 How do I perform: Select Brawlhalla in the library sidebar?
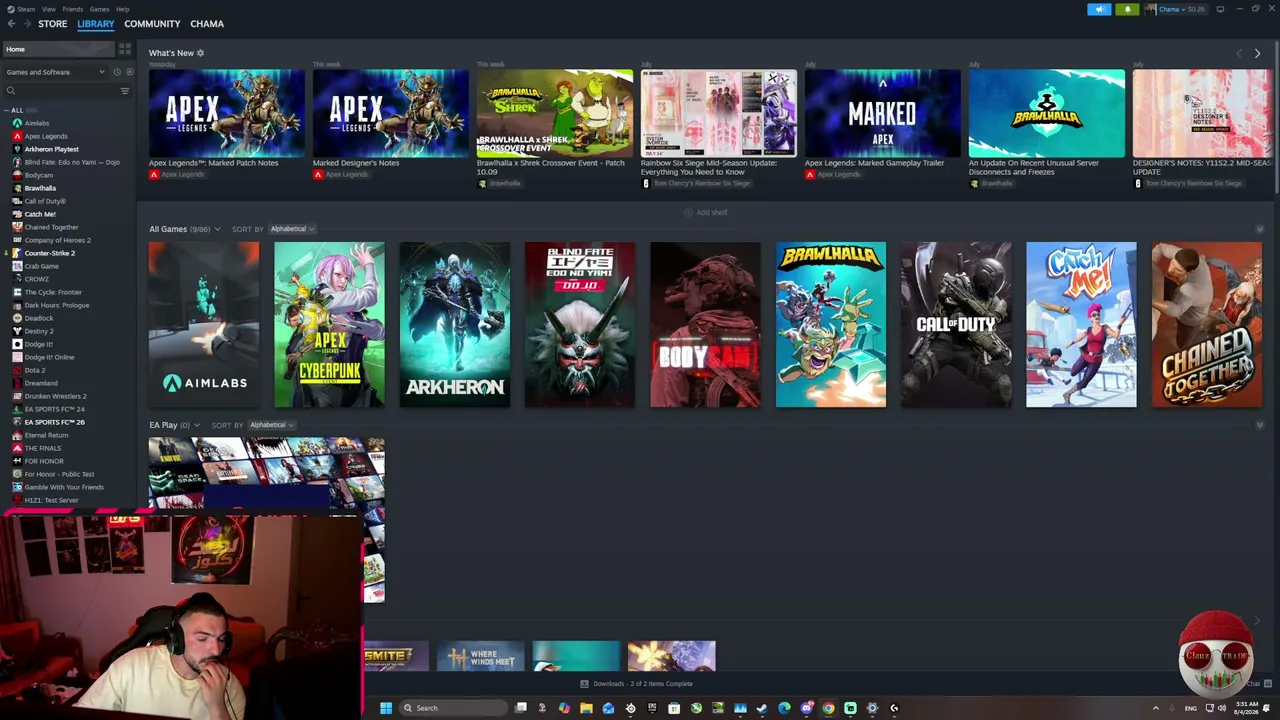[x=40, y=188]
